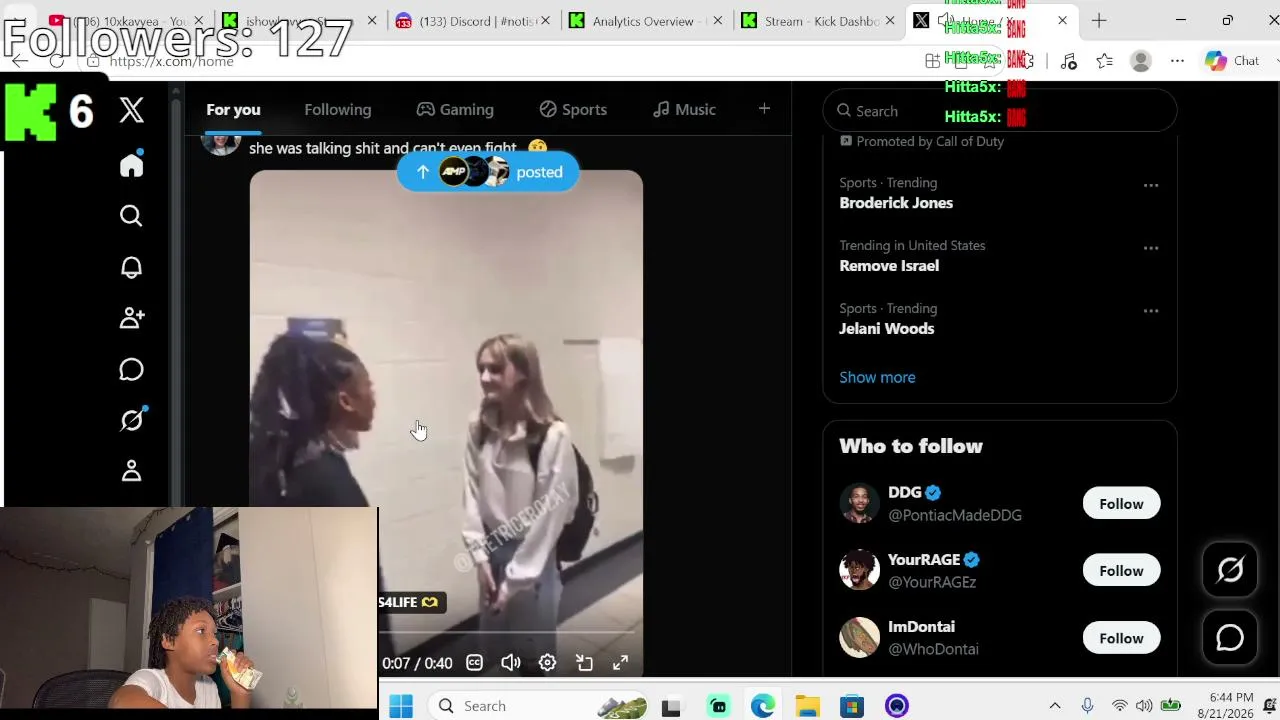1280x720 pixels.
Task: Open the Broderick Jones trend
Action: (x=896, y=203)
